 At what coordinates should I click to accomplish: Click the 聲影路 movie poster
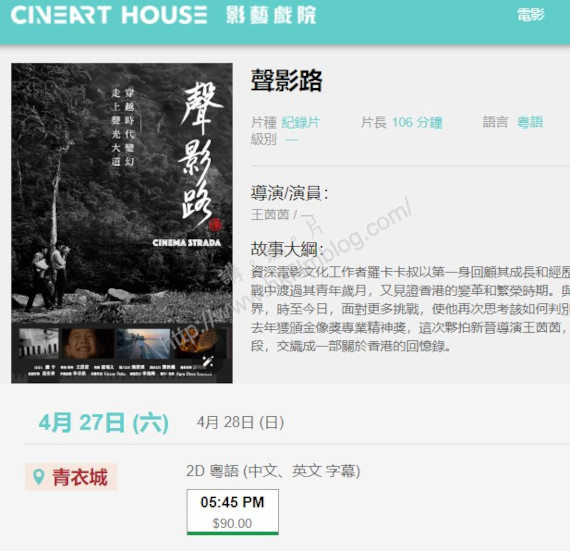tap(122, 223)
